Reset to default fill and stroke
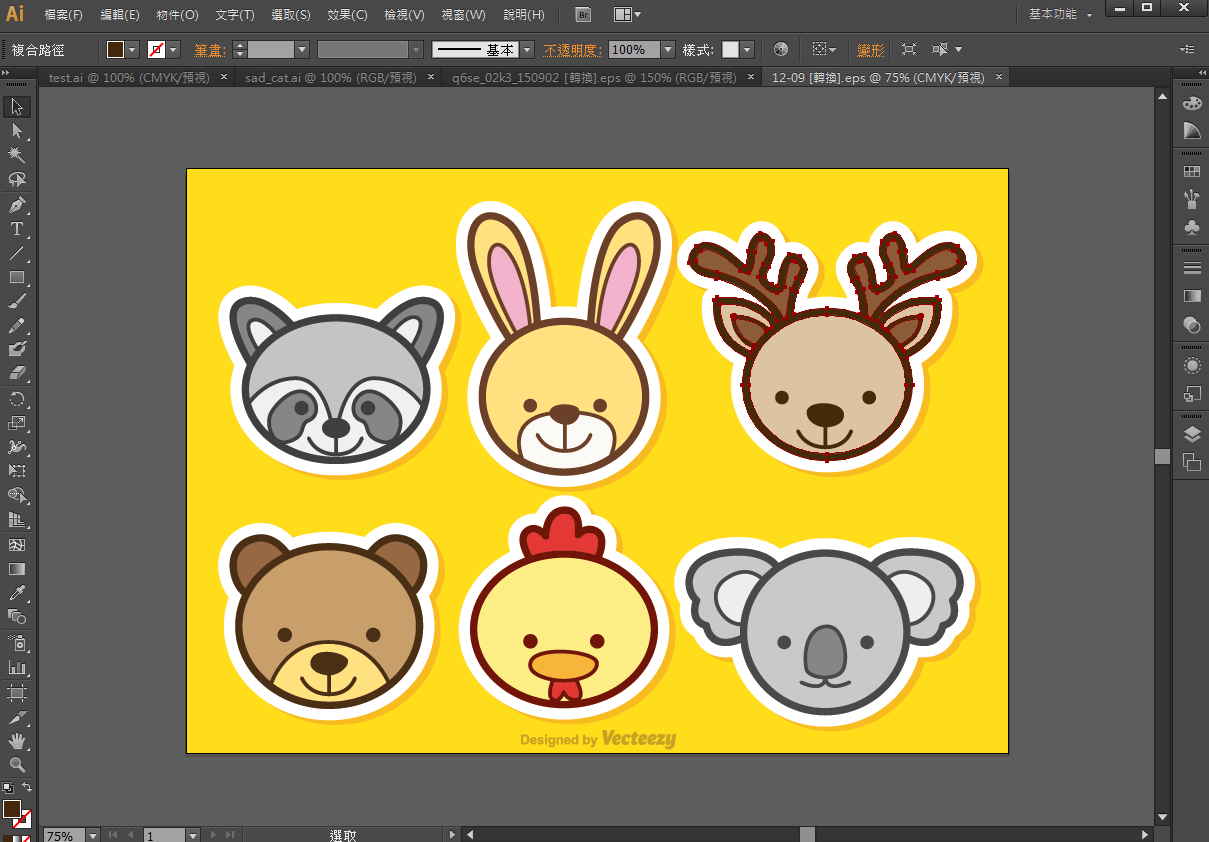The width and height of the screenshot is (1209, 842). pos(8,788)
